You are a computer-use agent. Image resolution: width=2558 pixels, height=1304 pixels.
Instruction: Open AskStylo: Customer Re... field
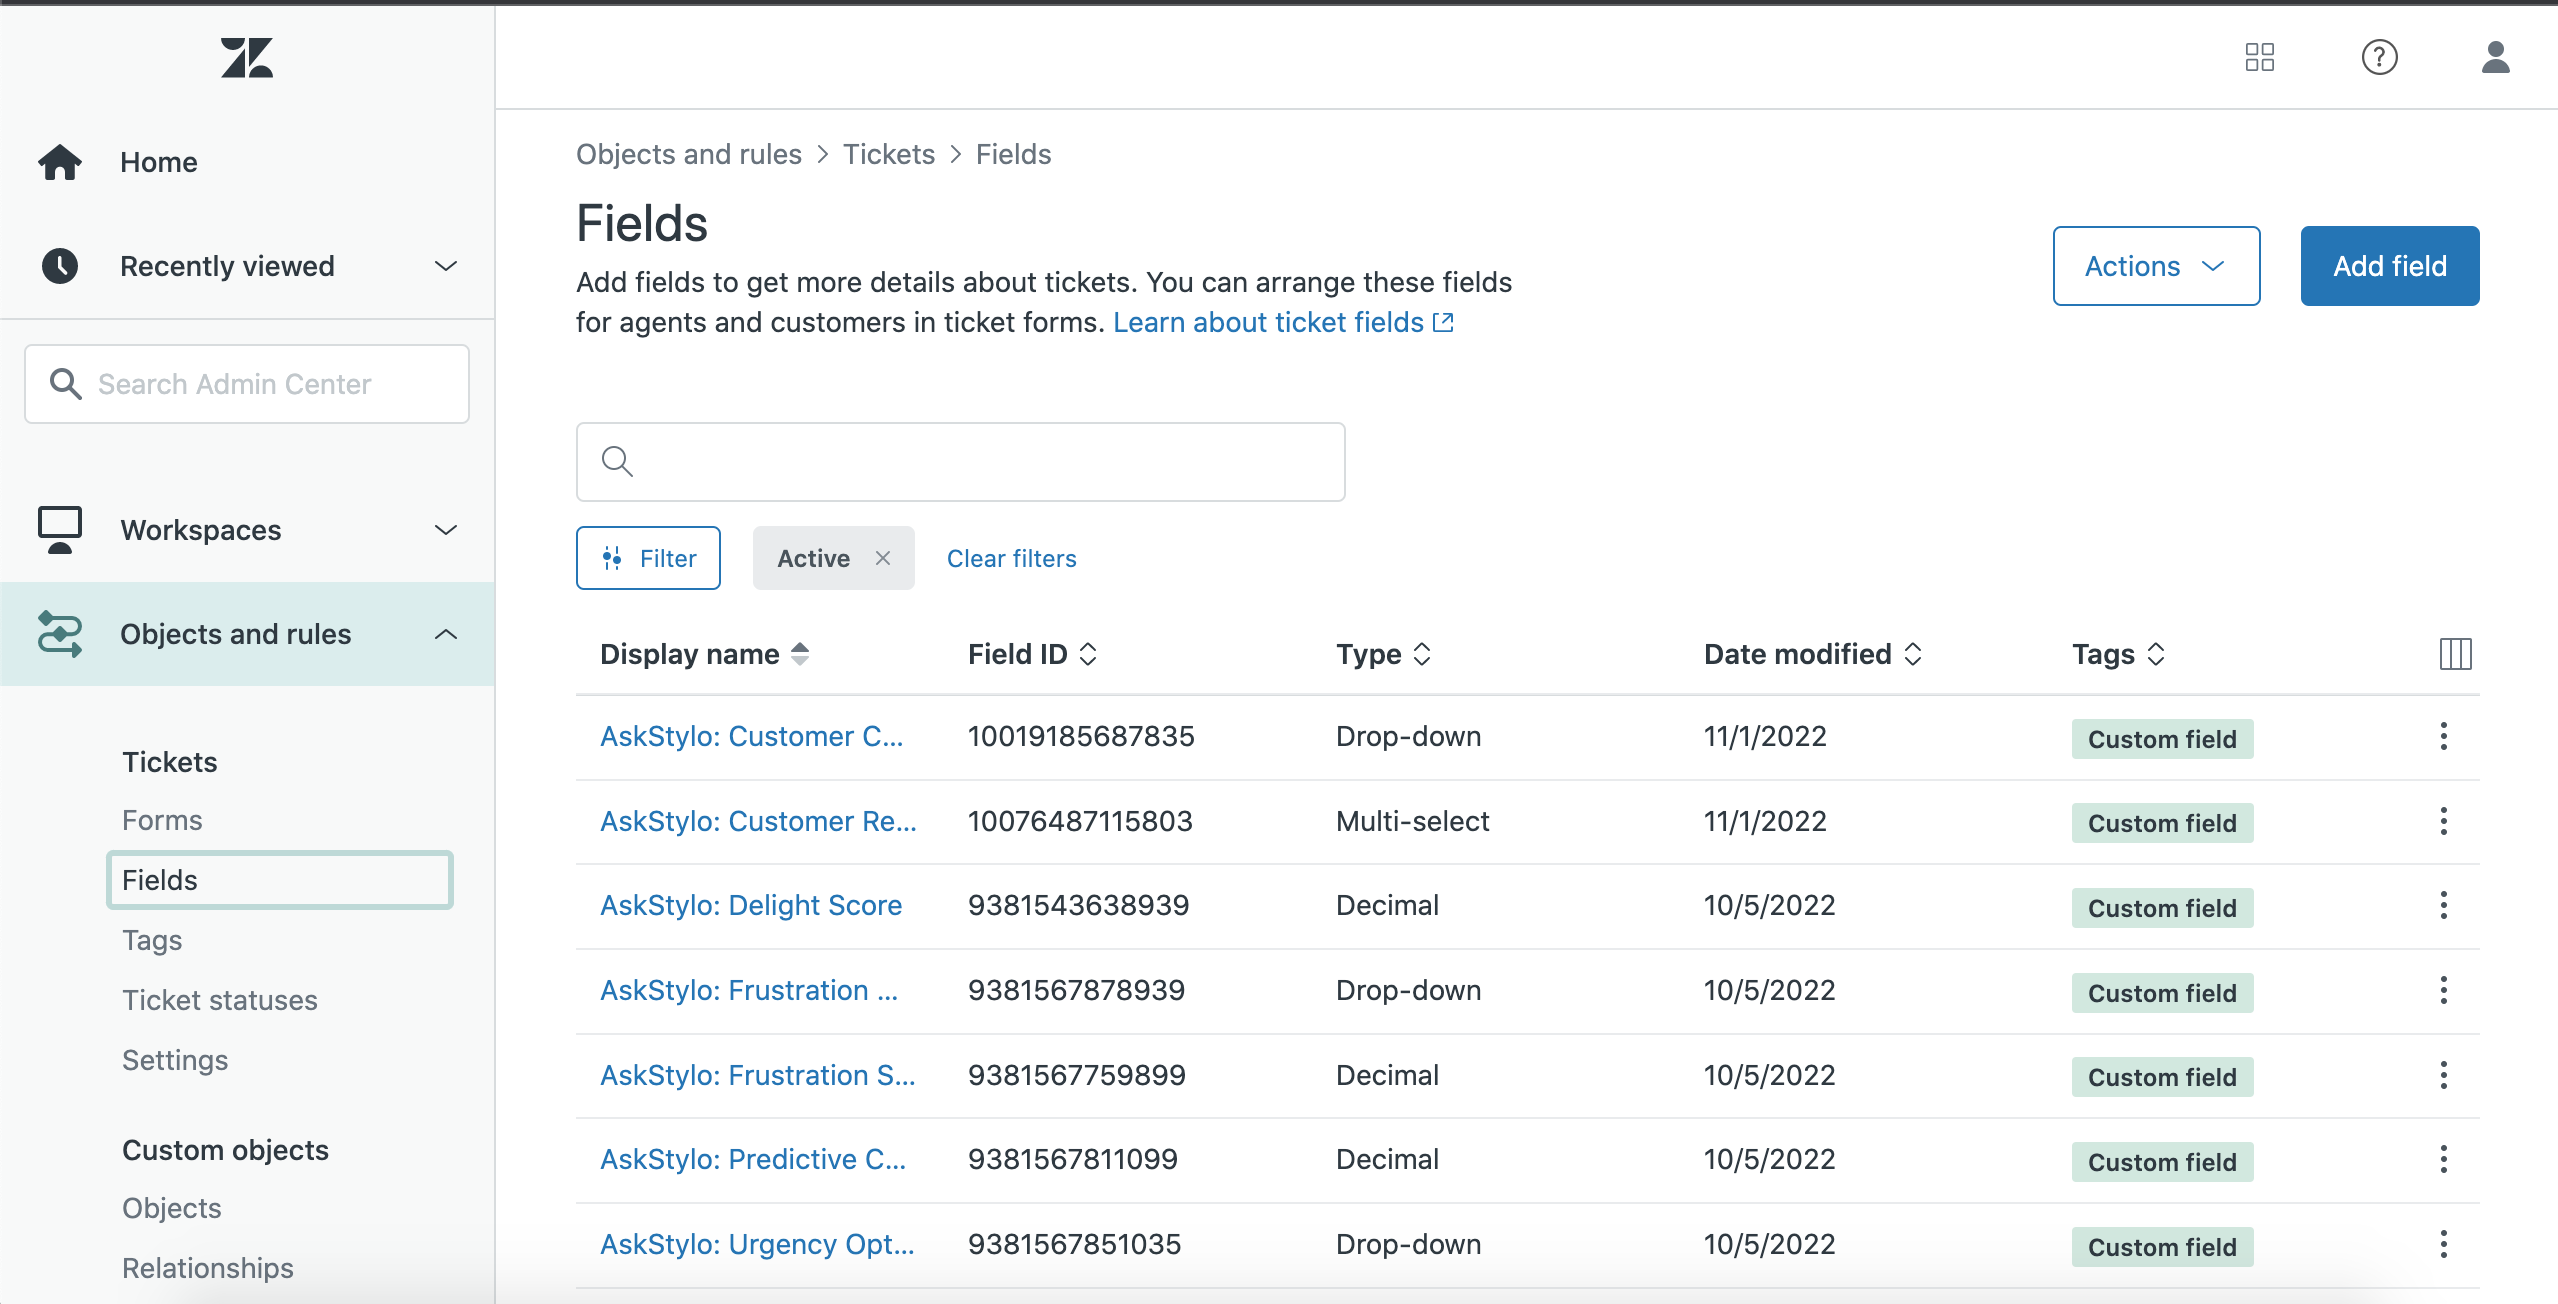coord(758,821)
